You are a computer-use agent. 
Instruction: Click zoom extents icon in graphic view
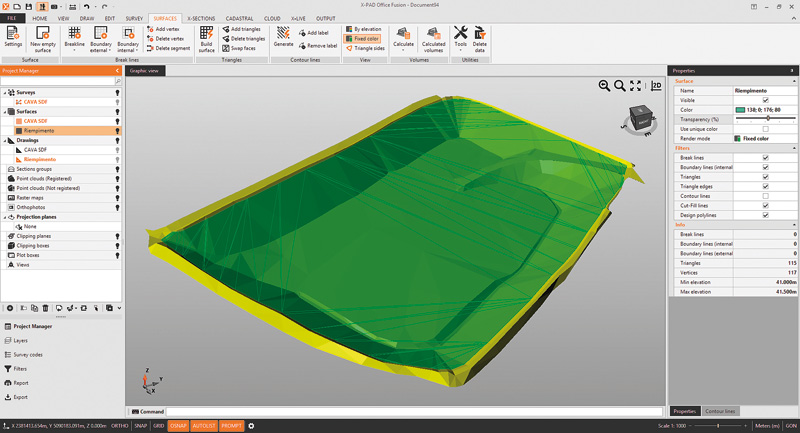coord(636,86)
